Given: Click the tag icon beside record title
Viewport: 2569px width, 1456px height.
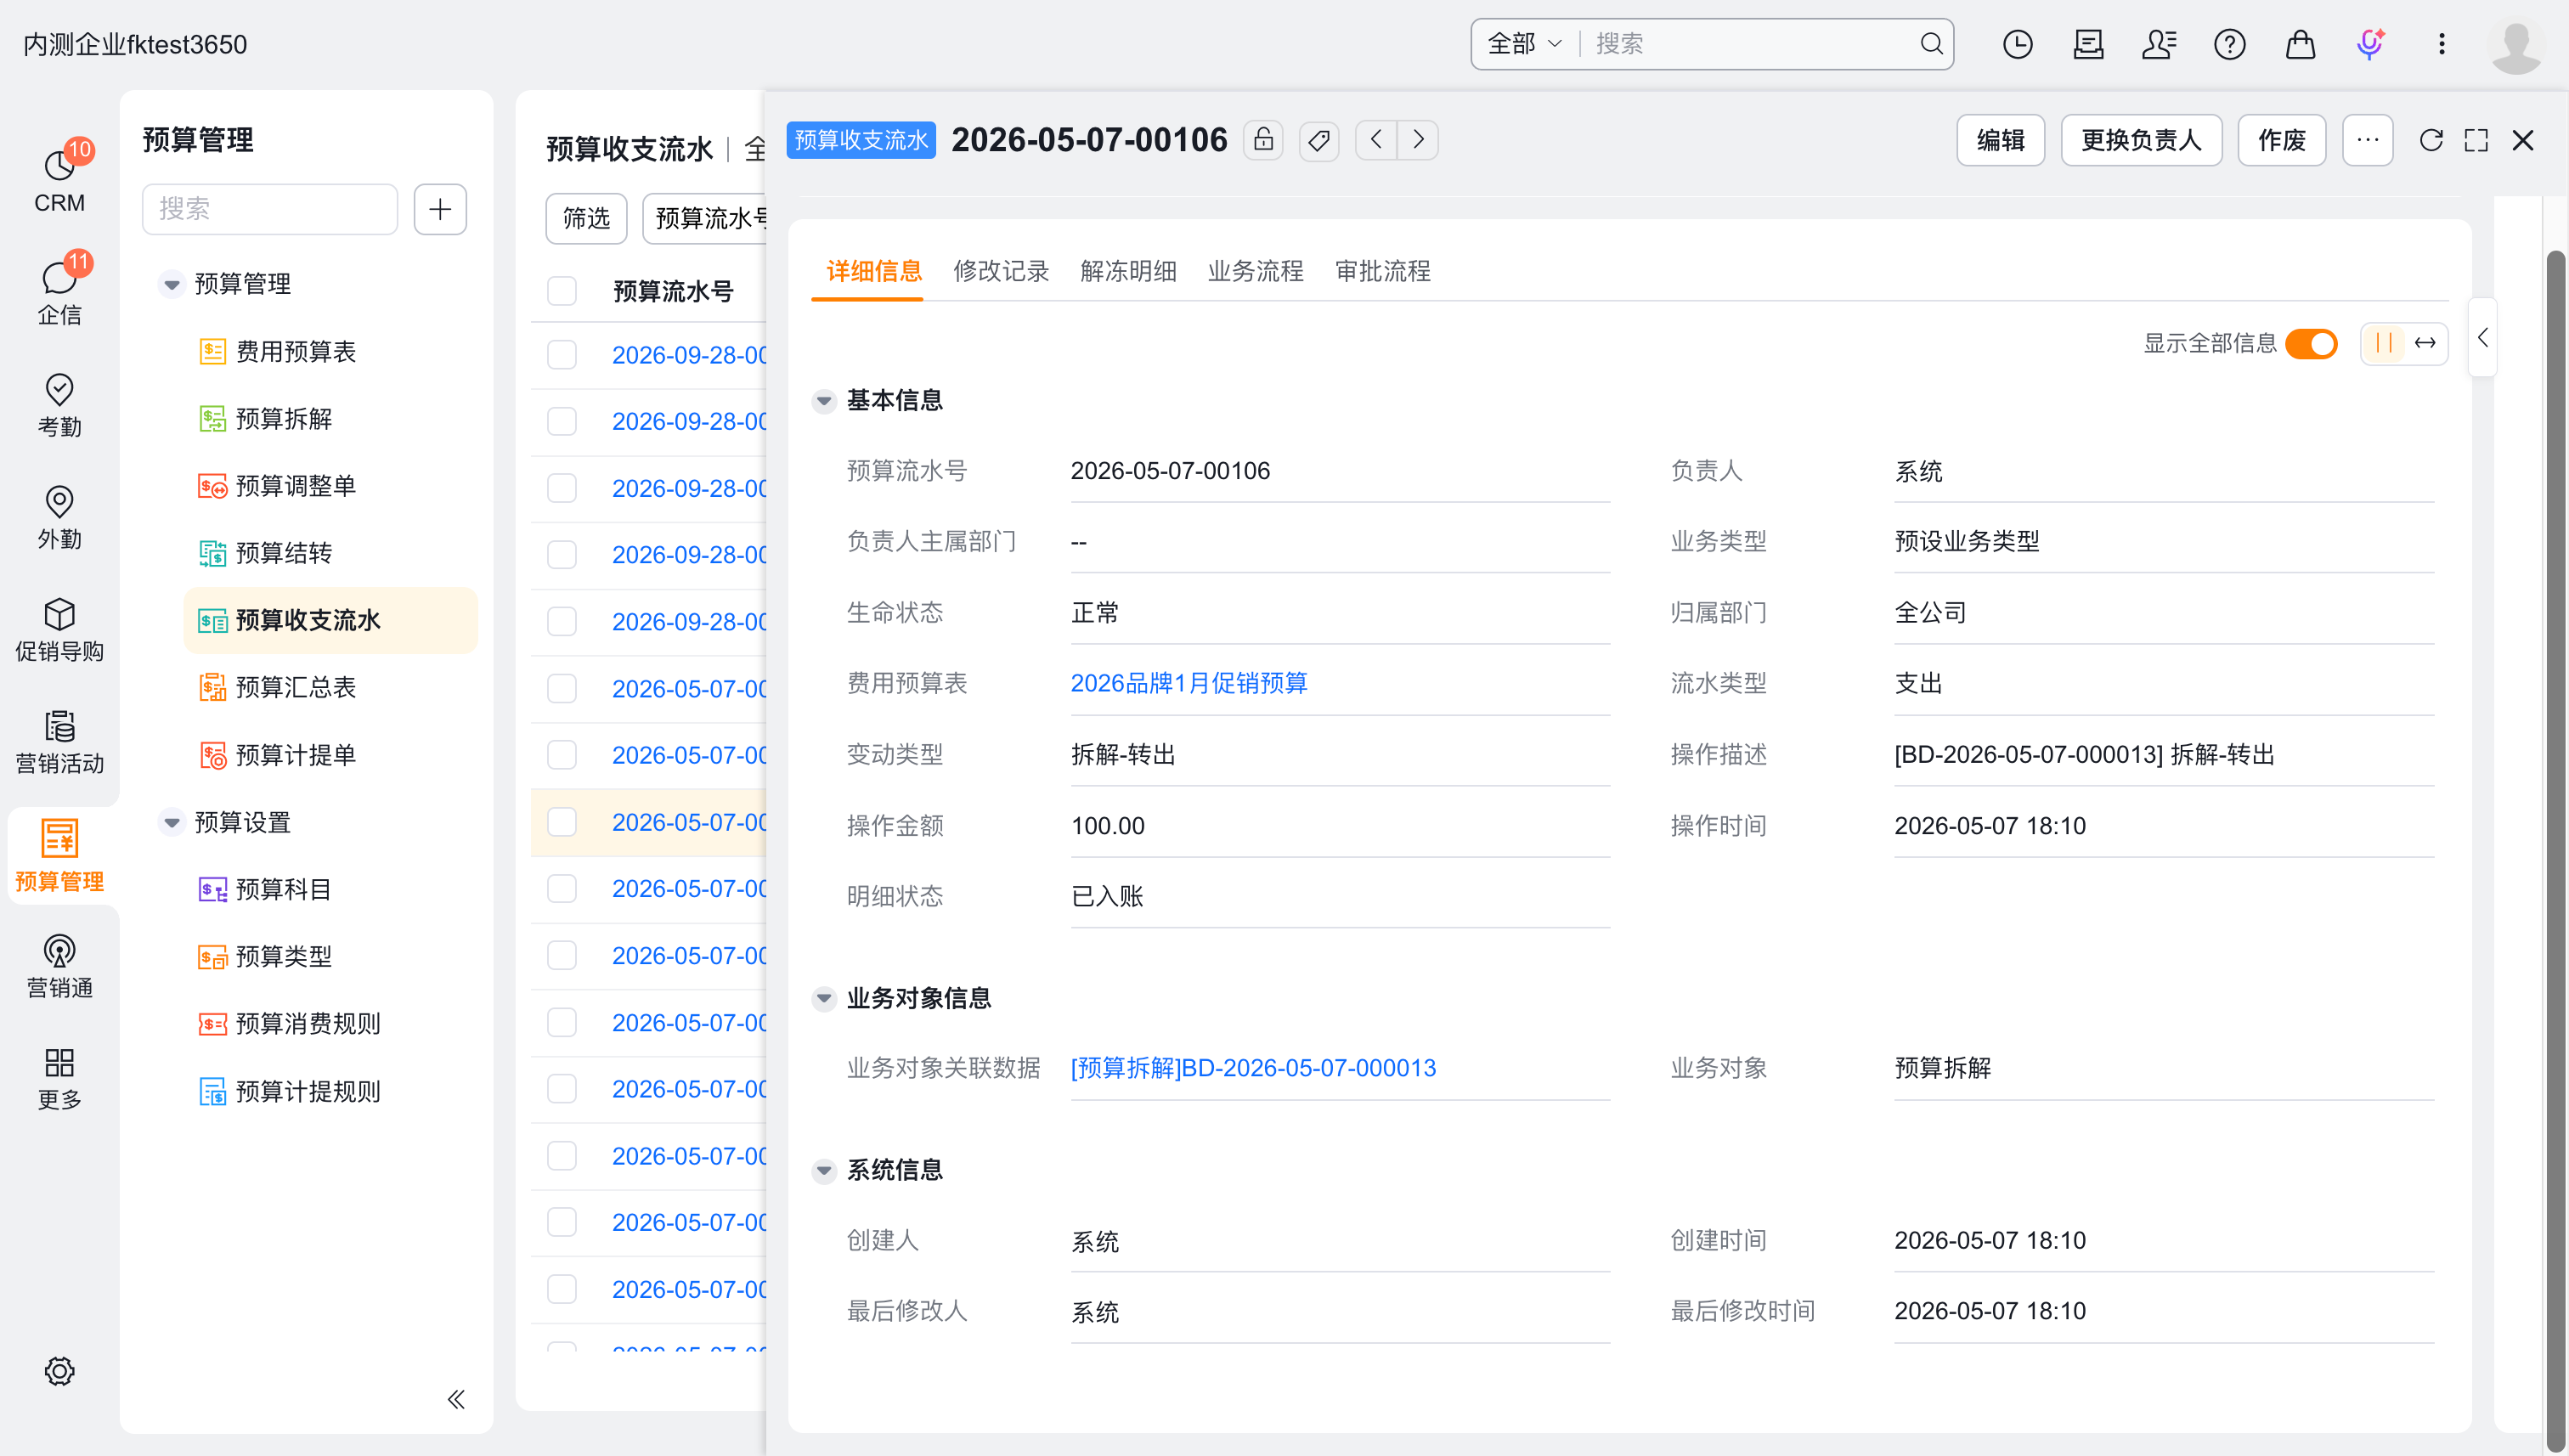Looking at the screenshot, I should (1318, 140).
